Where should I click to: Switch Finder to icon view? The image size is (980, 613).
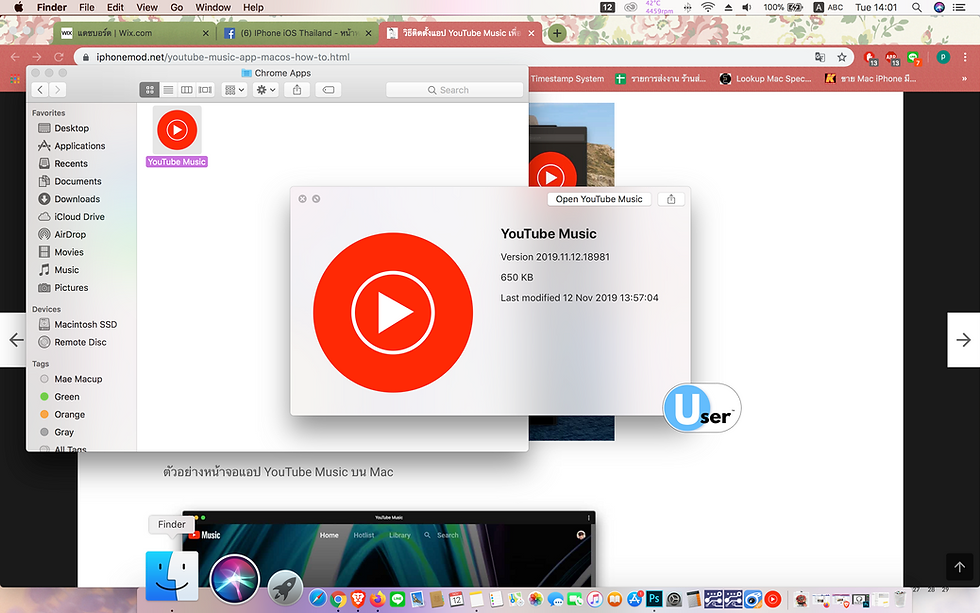click(149, 90)
